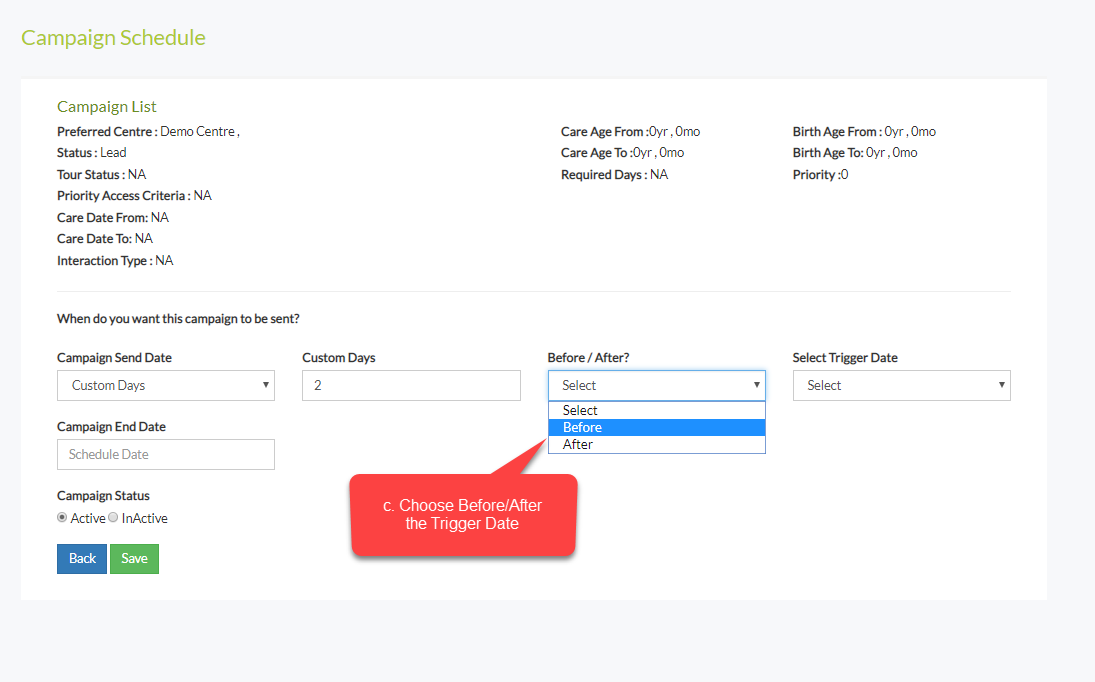The image size is (1095, 682).
Task: Click the green Save button
Action: (x=134, y=558)
